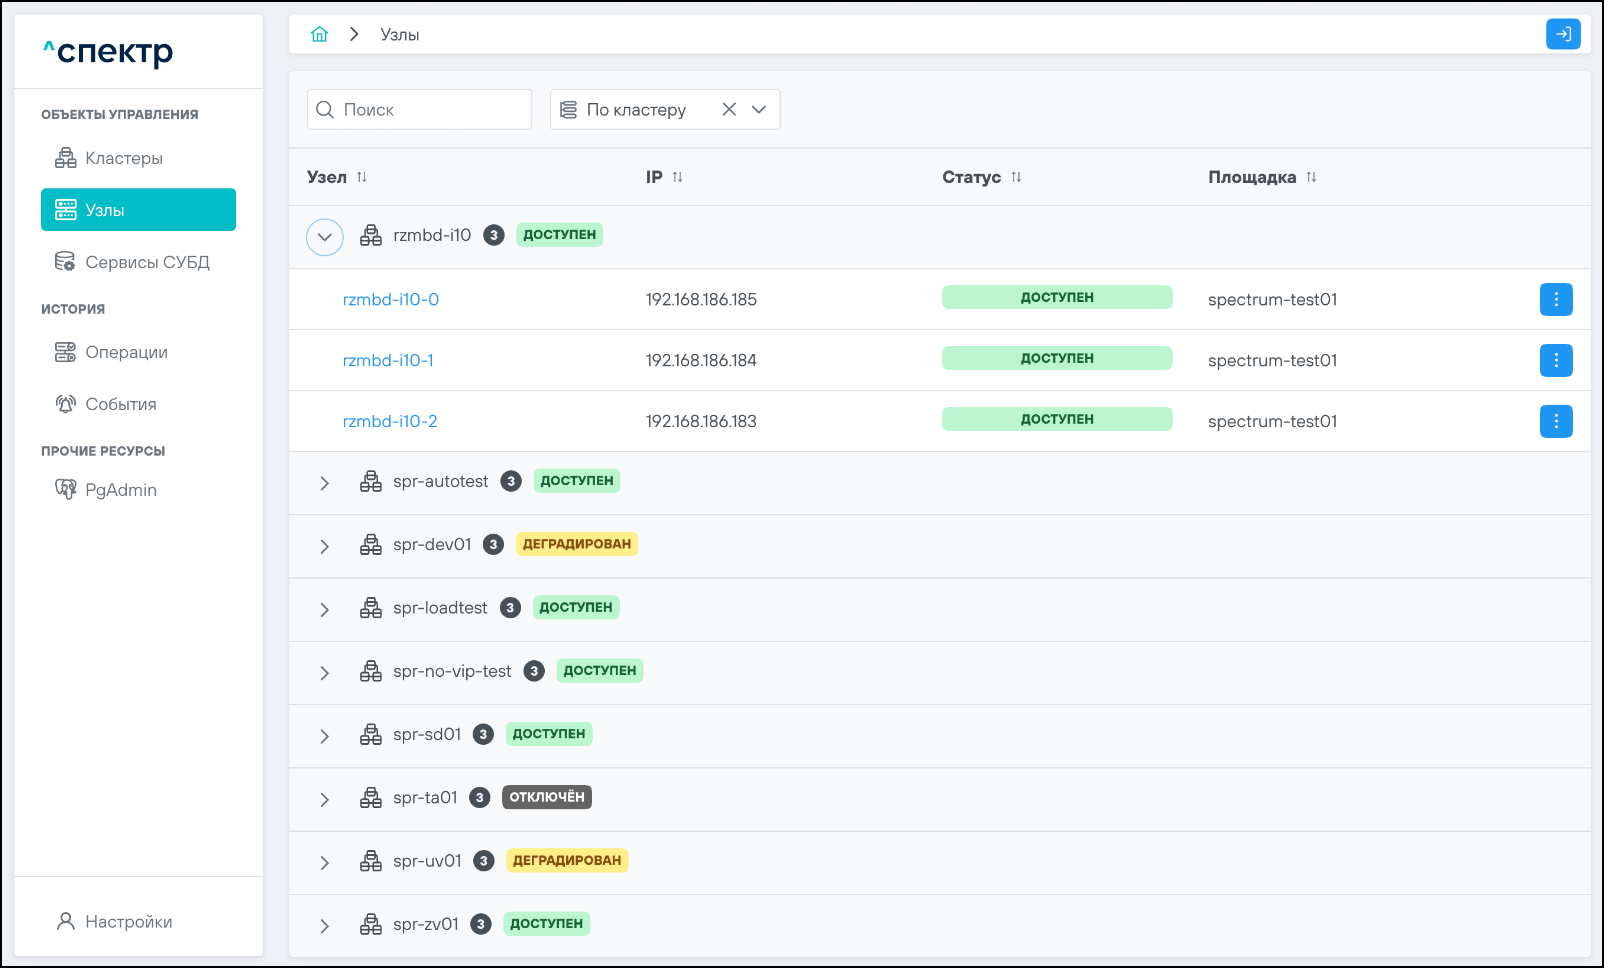This screenshot has height=968, width=1604.
Task: Sort by Узел column
Action: (x=362, y=177)
